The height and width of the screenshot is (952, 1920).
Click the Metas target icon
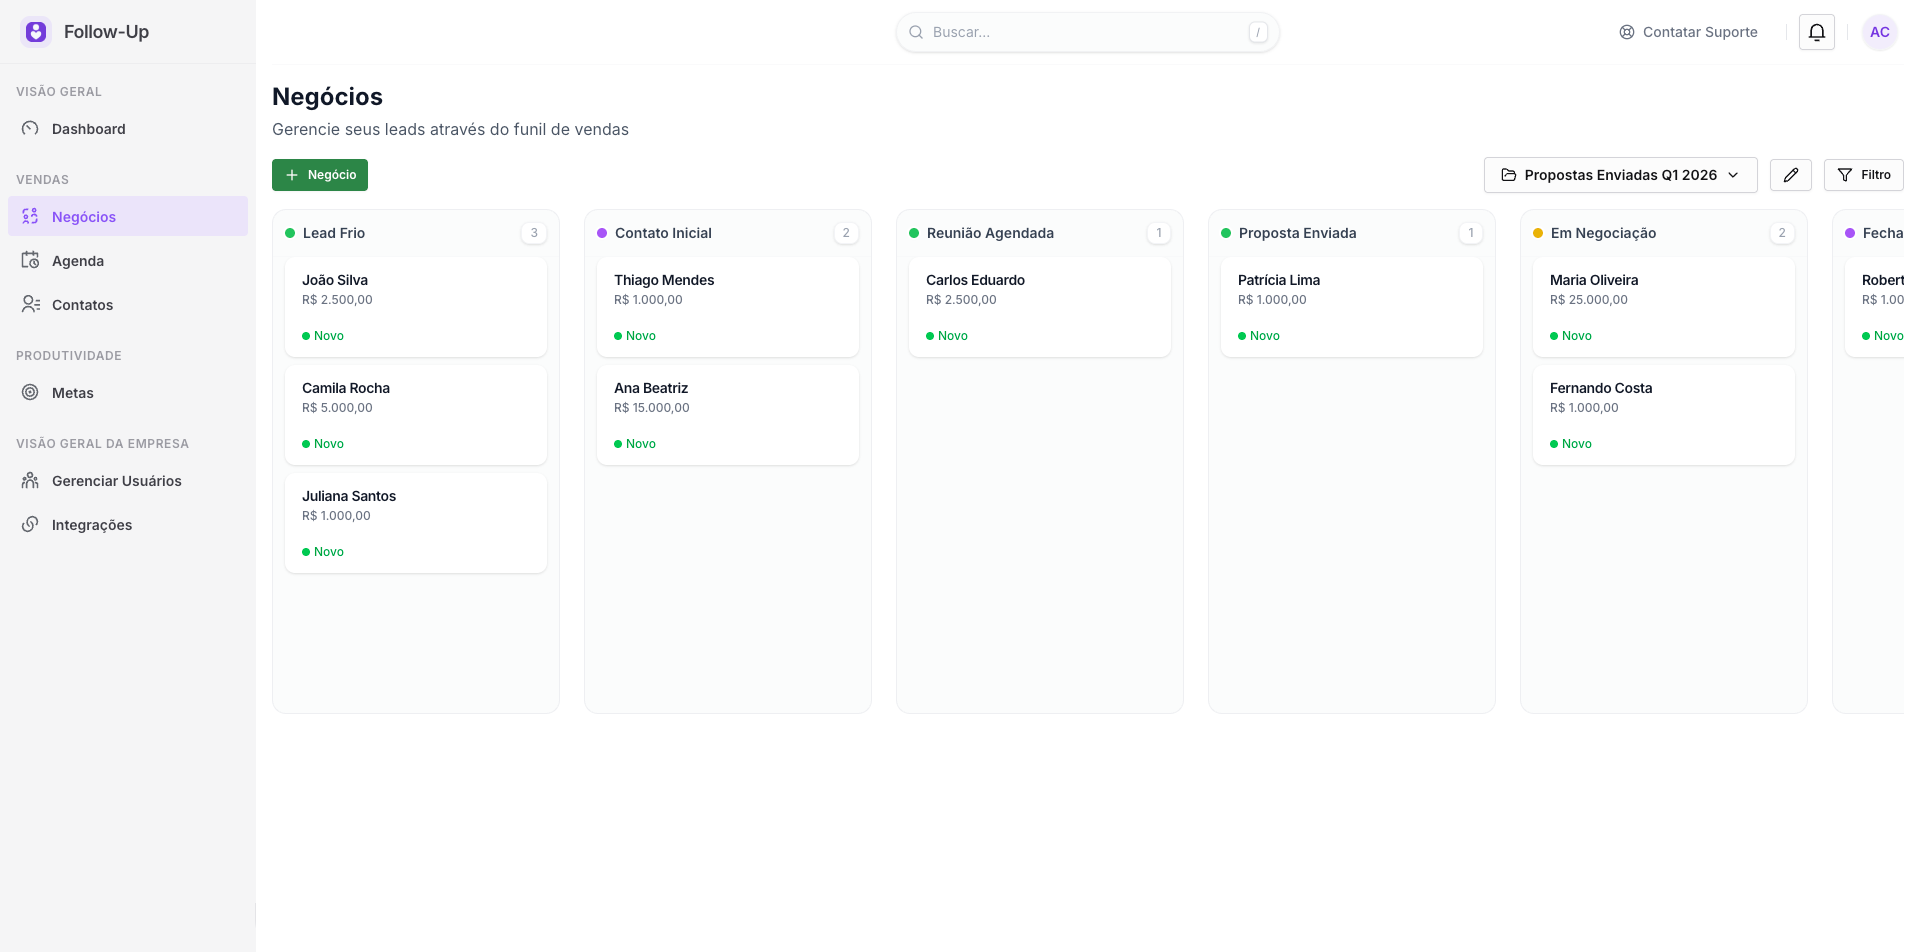29,392
